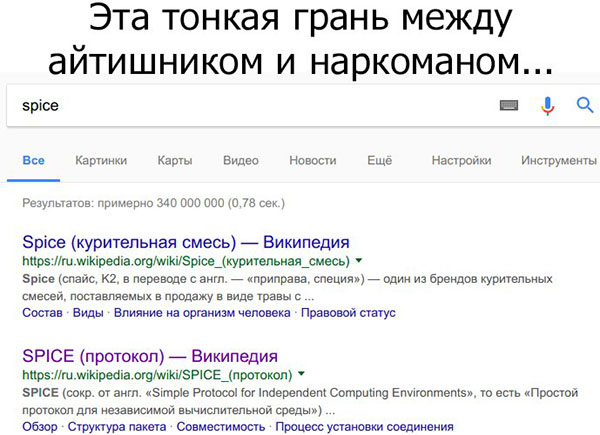Click the on-screen keyboard icon
Viewport: 600px width, 435px height.
click(x=510, y=105)
